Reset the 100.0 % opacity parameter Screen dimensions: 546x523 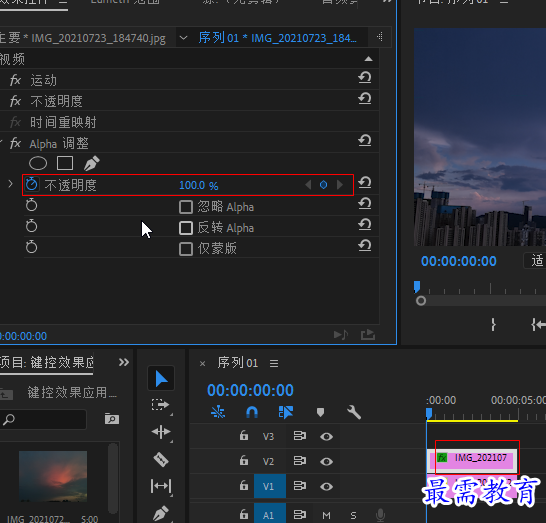365,183
